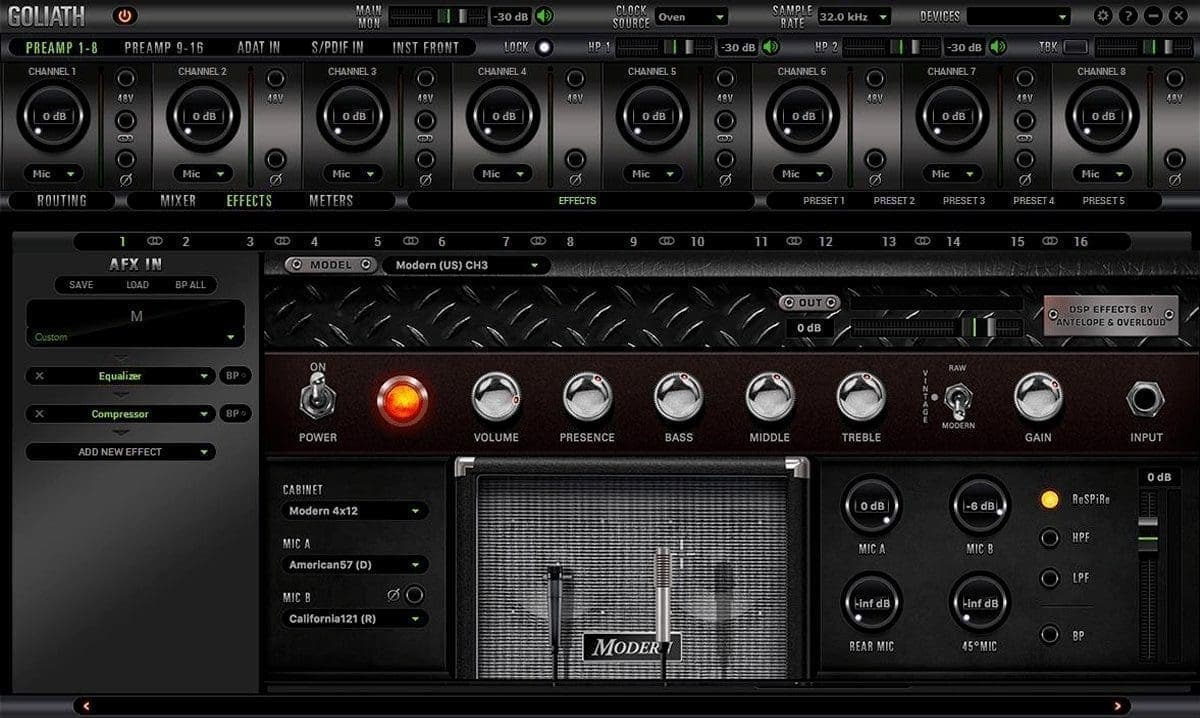Select PRESET 3 button
1200x718 pixels.
[x=964, y=201]
